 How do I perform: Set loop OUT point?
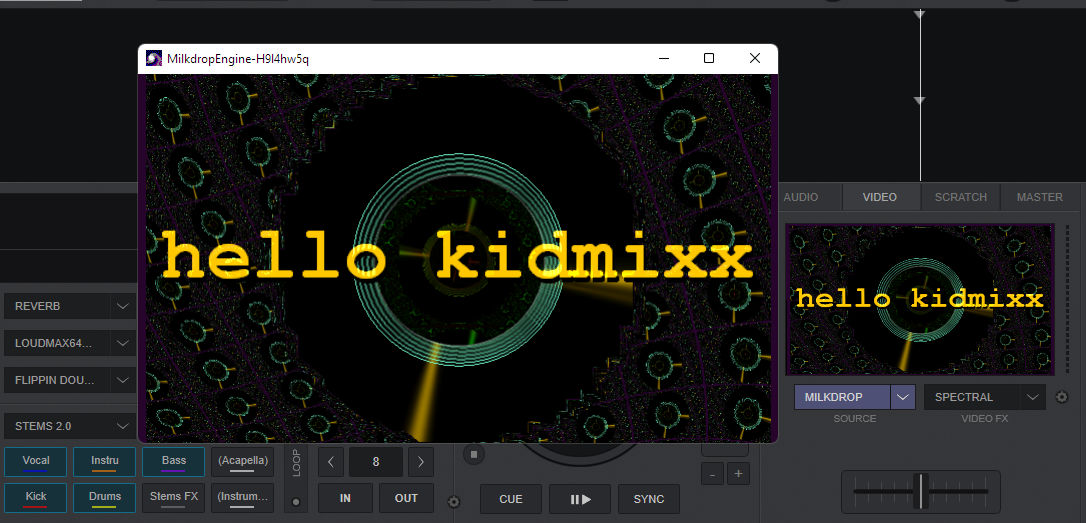tap(406, 498)
